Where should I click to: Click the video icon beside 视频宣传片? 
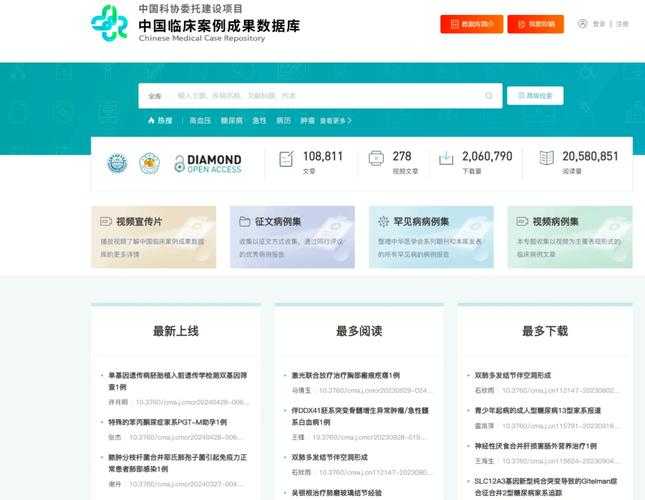click(106, 222)
